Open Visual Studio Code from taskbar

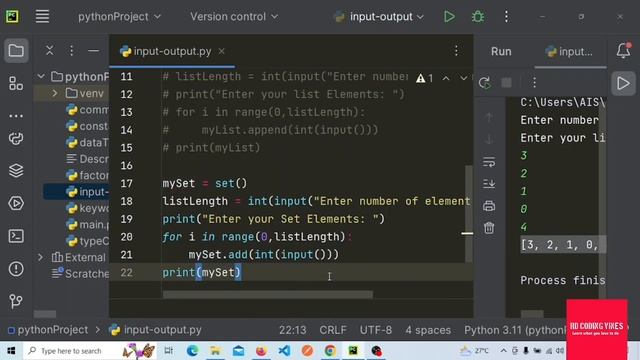point(284,351)
